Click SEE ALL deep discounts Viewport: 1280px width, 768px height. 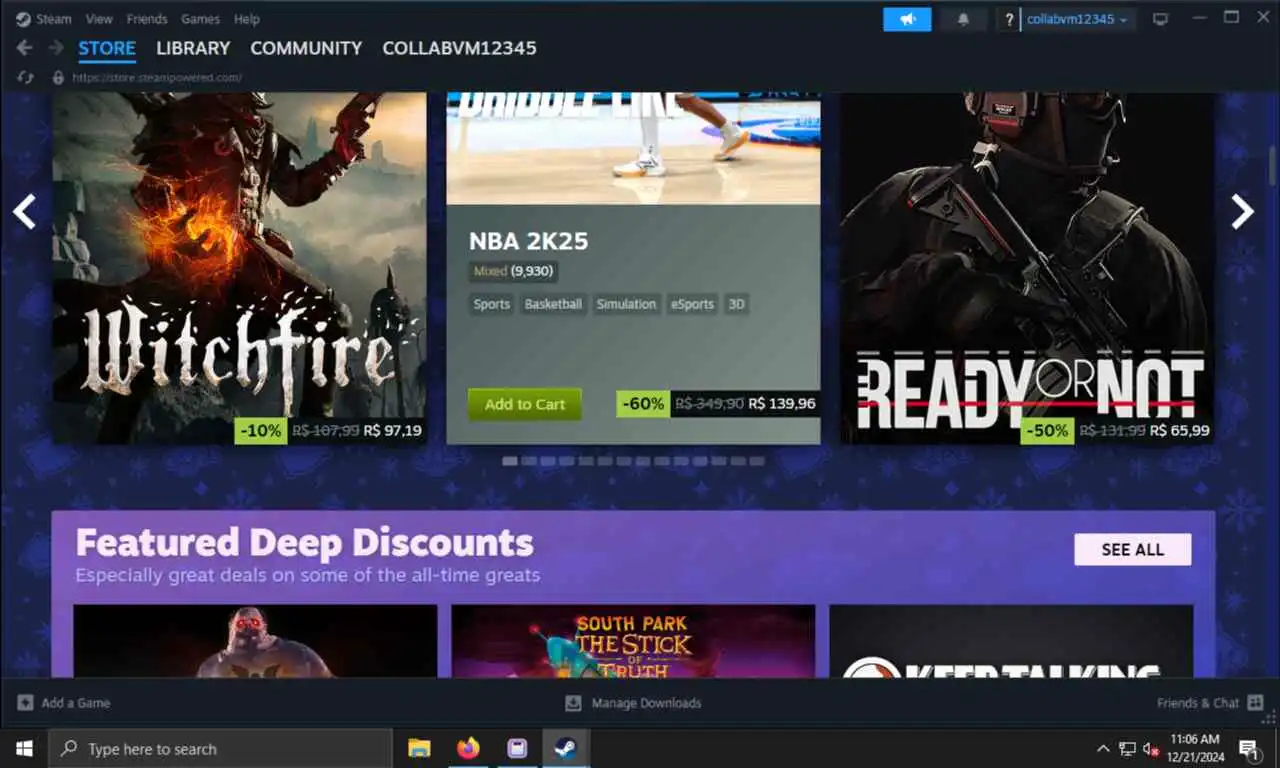pyautogui.click(x=1133, y=549)
